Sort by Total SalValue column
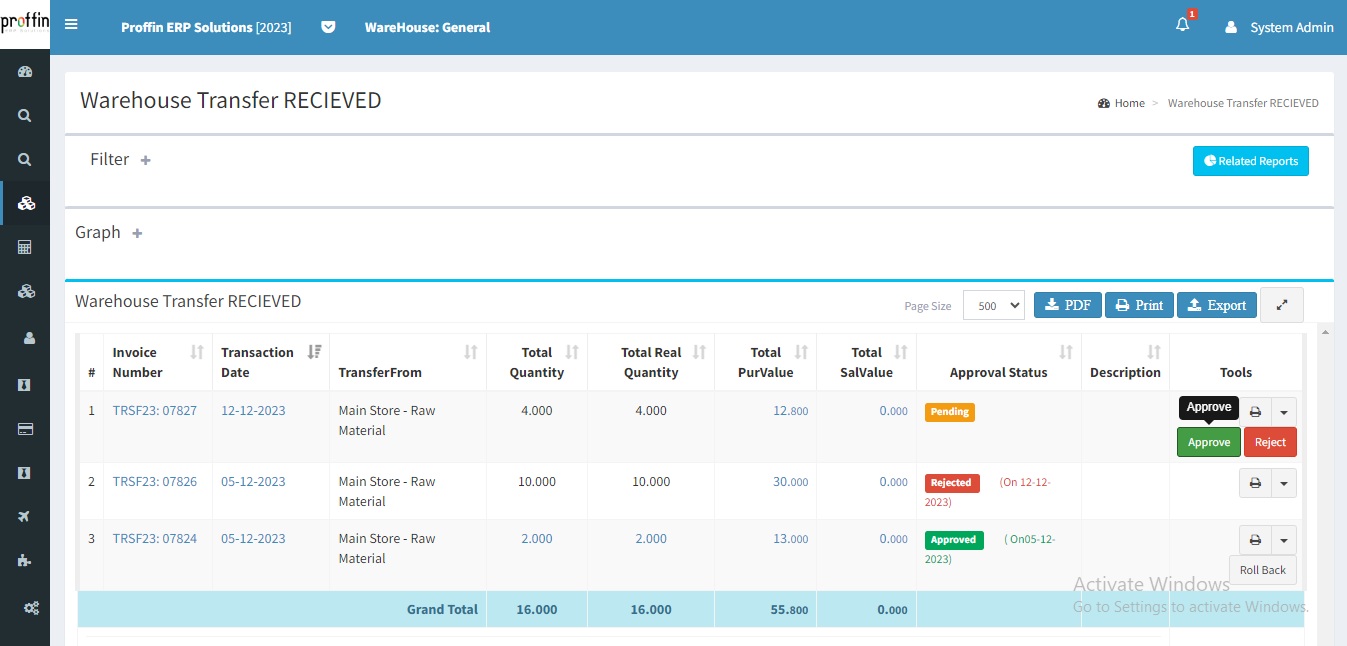Screen dimensions: 1347x646 pyautogui.click(x=900, y=352)
